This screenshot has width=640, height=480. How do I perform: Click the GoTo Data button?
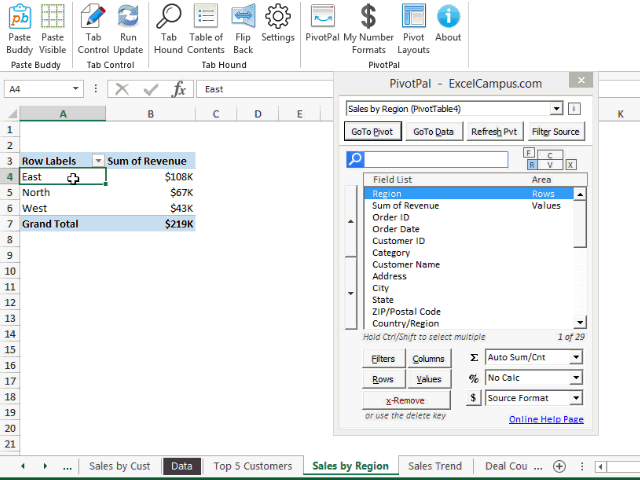coord(433,131)
